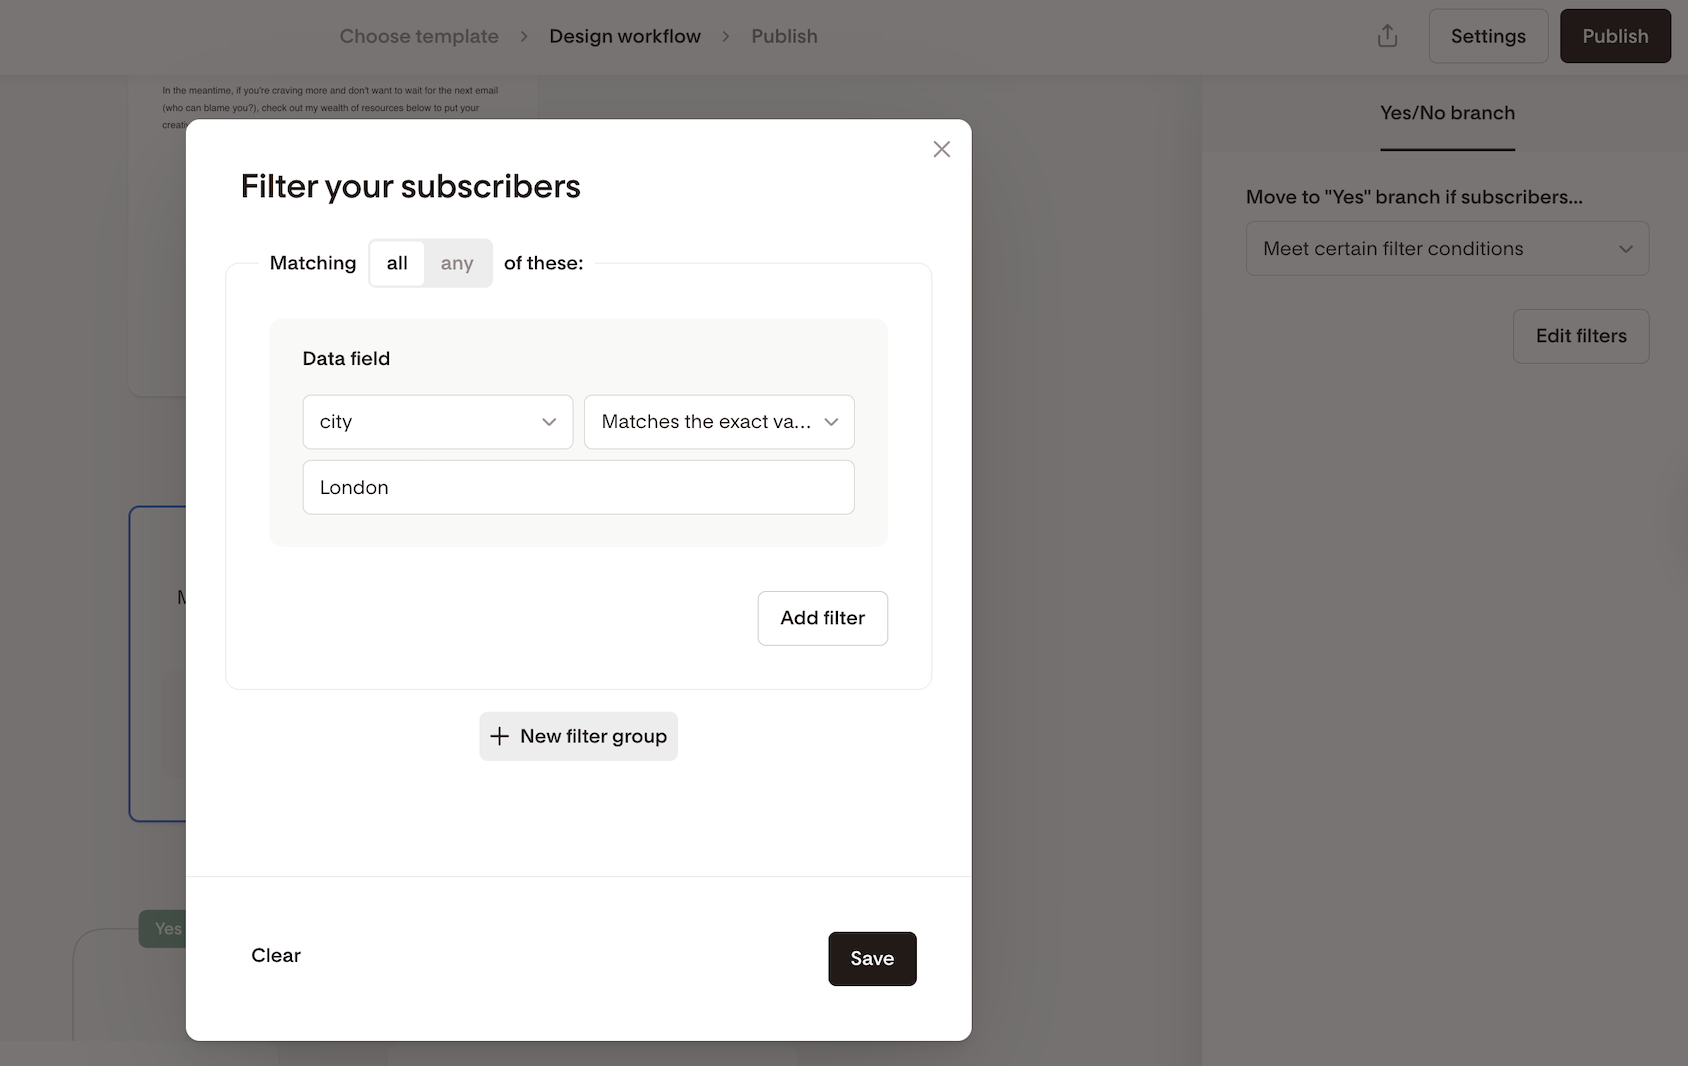Click chevron on Matches the exact value dropdown
The height and width of the screenshot is (1066, 1688).
pos(831,422)
